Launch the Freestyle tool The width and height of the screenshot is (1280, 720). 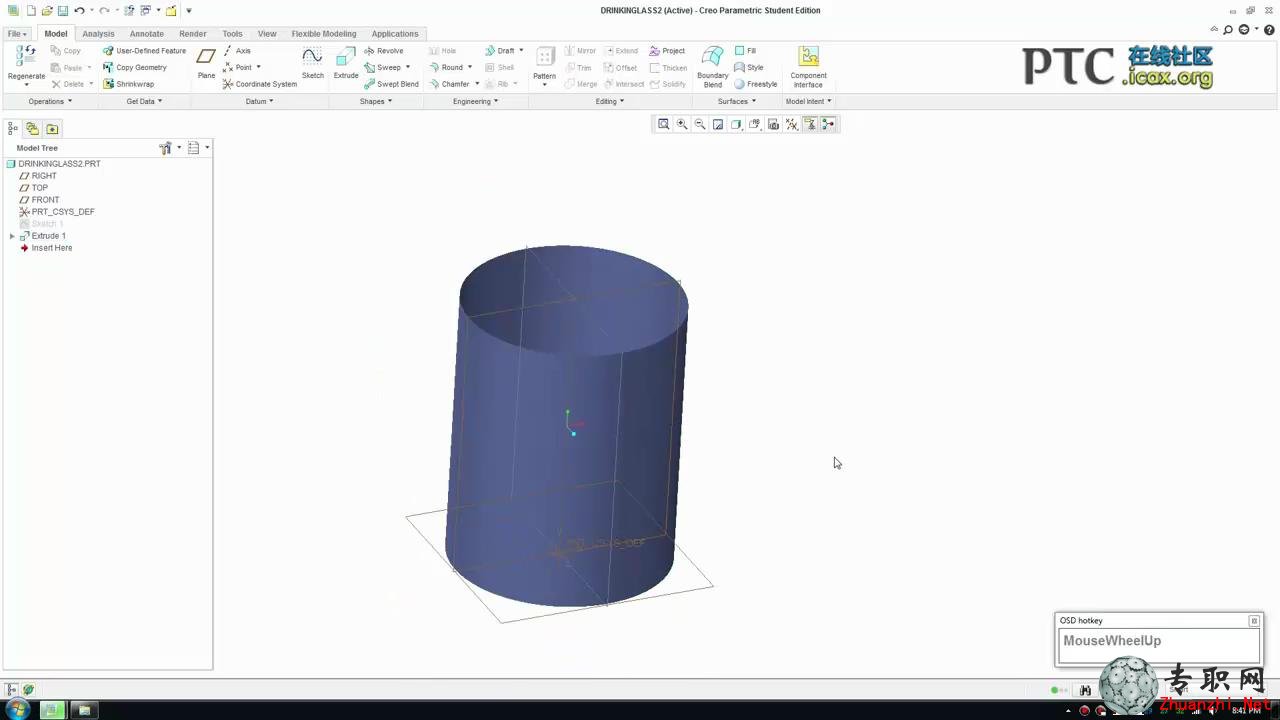pos(755,84)
